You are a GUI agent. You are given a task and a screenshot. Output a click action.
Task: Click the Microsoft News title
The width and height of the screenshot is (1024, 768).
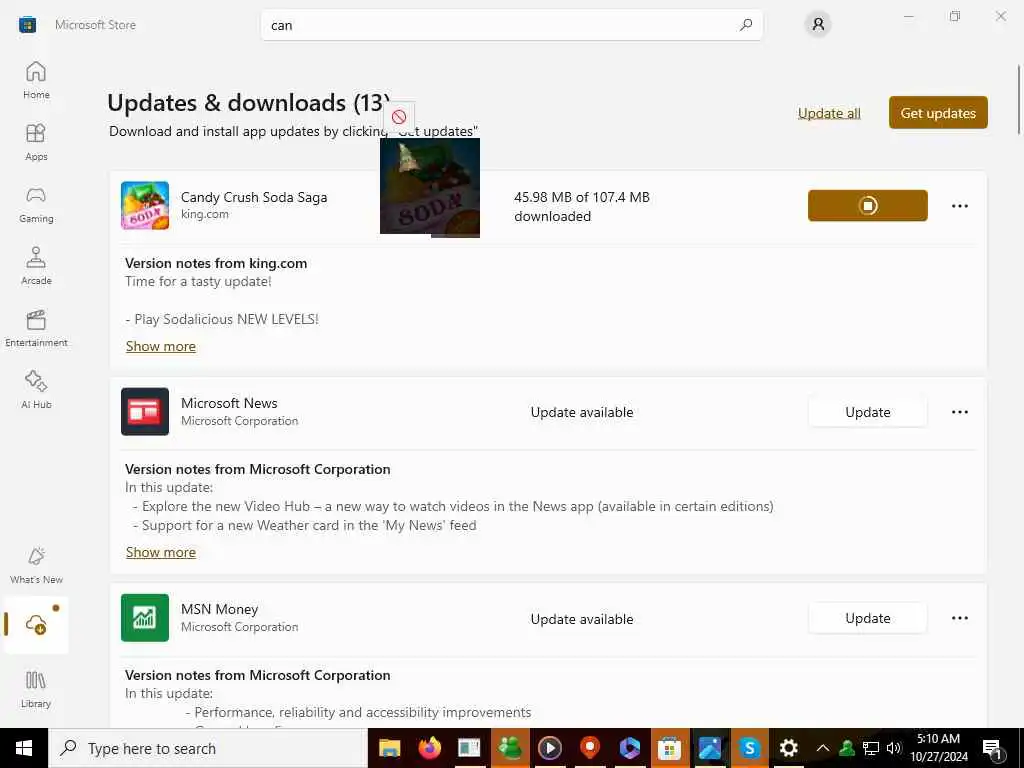point(229,403)
